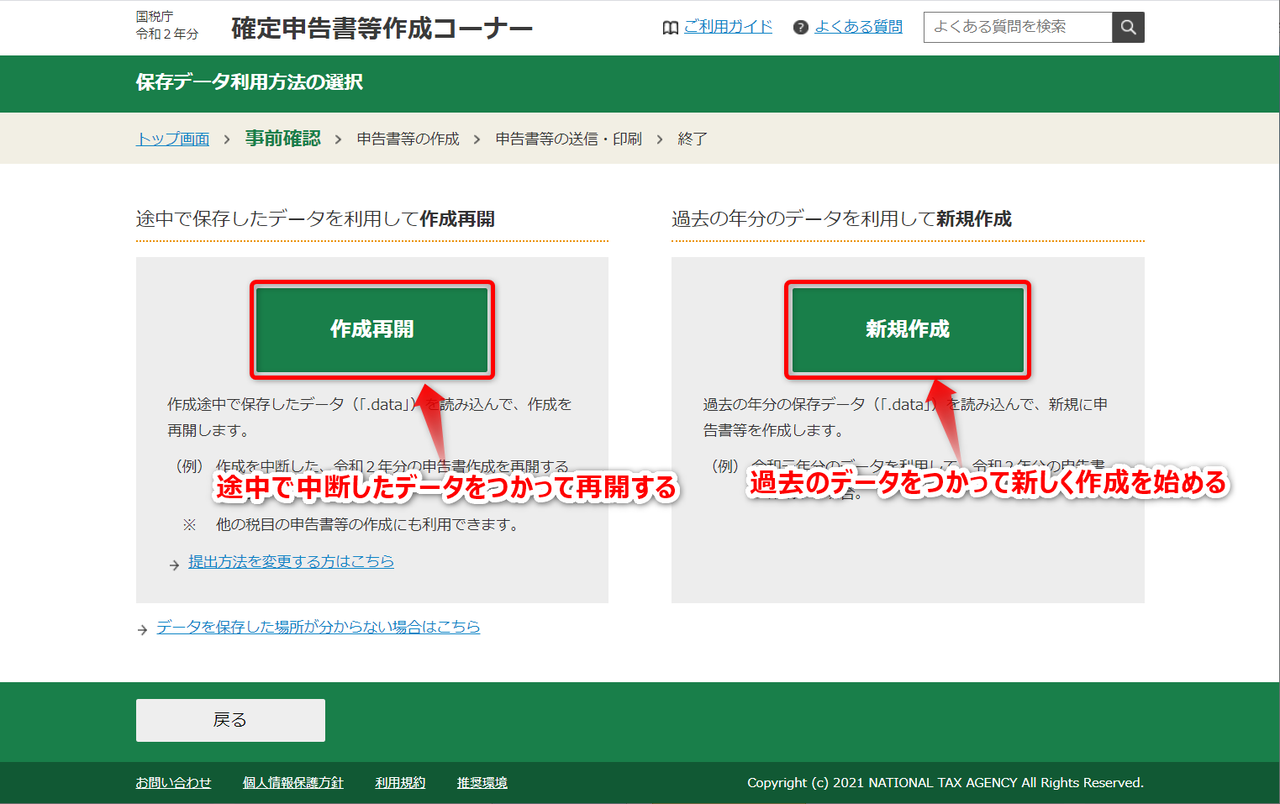Screen dimensions: 1280x804
Task: Open the お問い合わせ footer link
Action: click(174, 783)
